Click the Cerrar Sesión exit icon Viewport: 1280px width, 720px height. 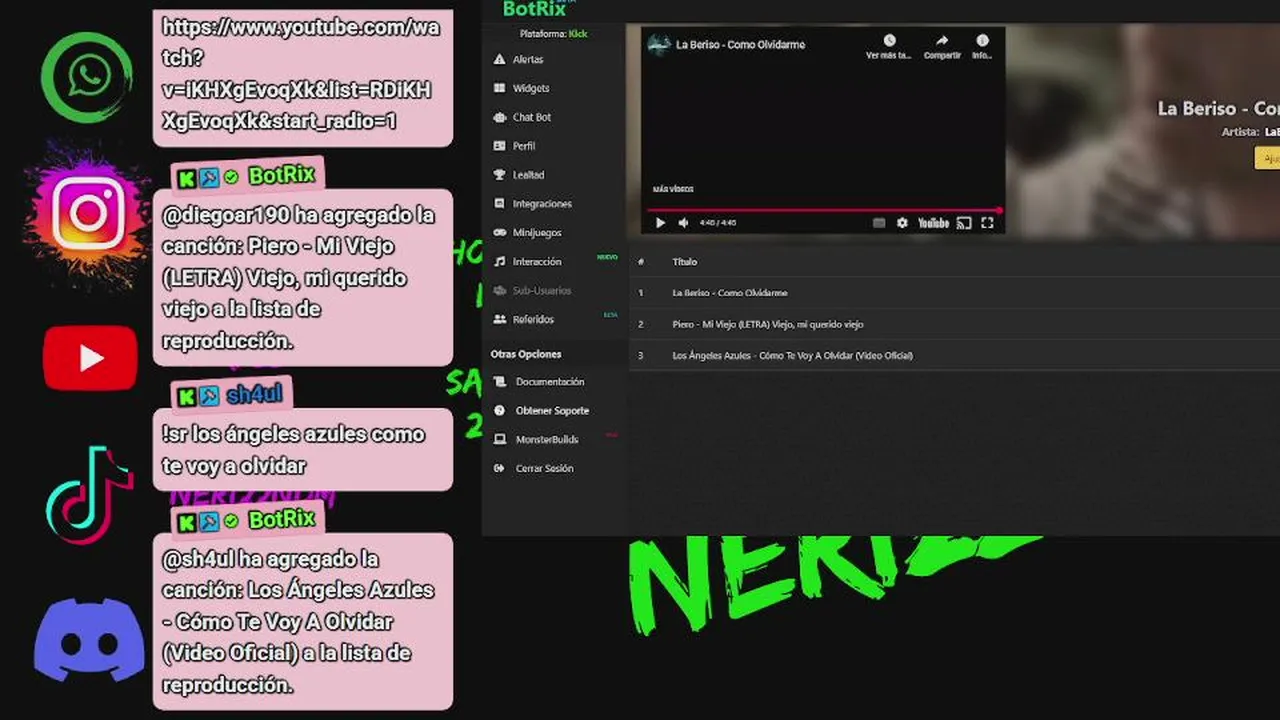(x=499, y=469)
